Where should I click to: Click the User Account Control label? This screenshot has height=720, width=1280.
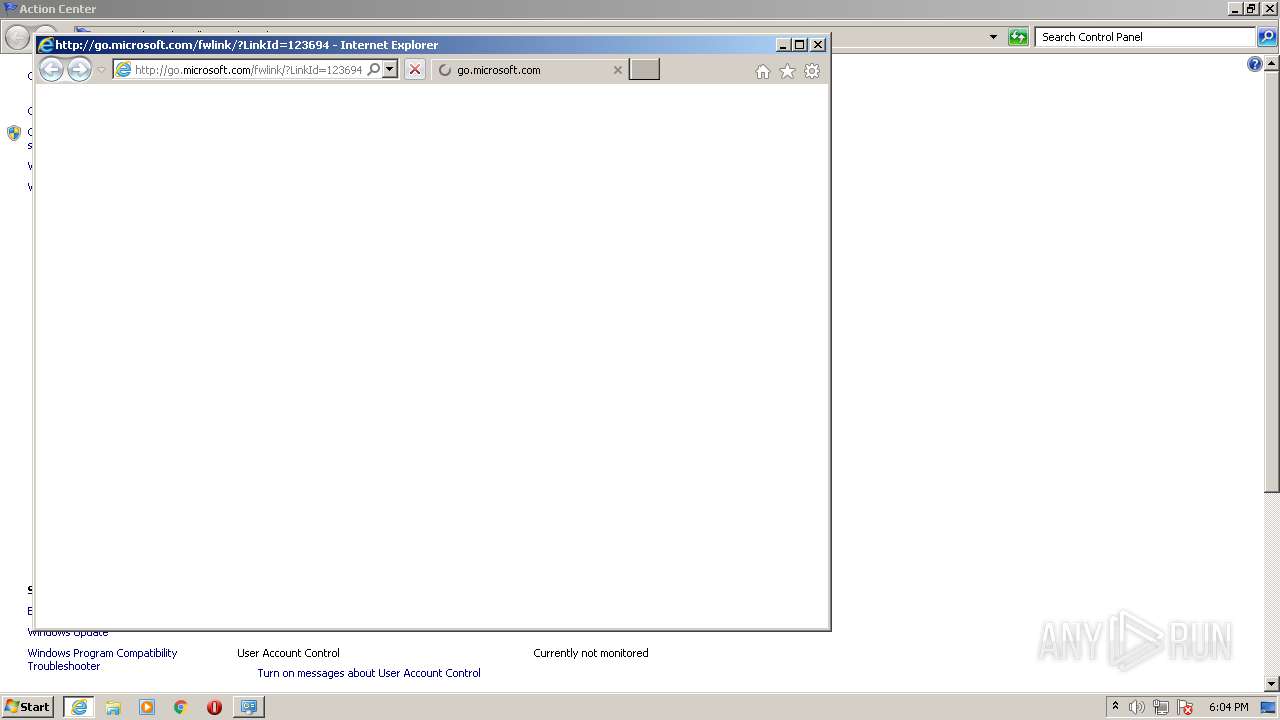tap(288, 653)
